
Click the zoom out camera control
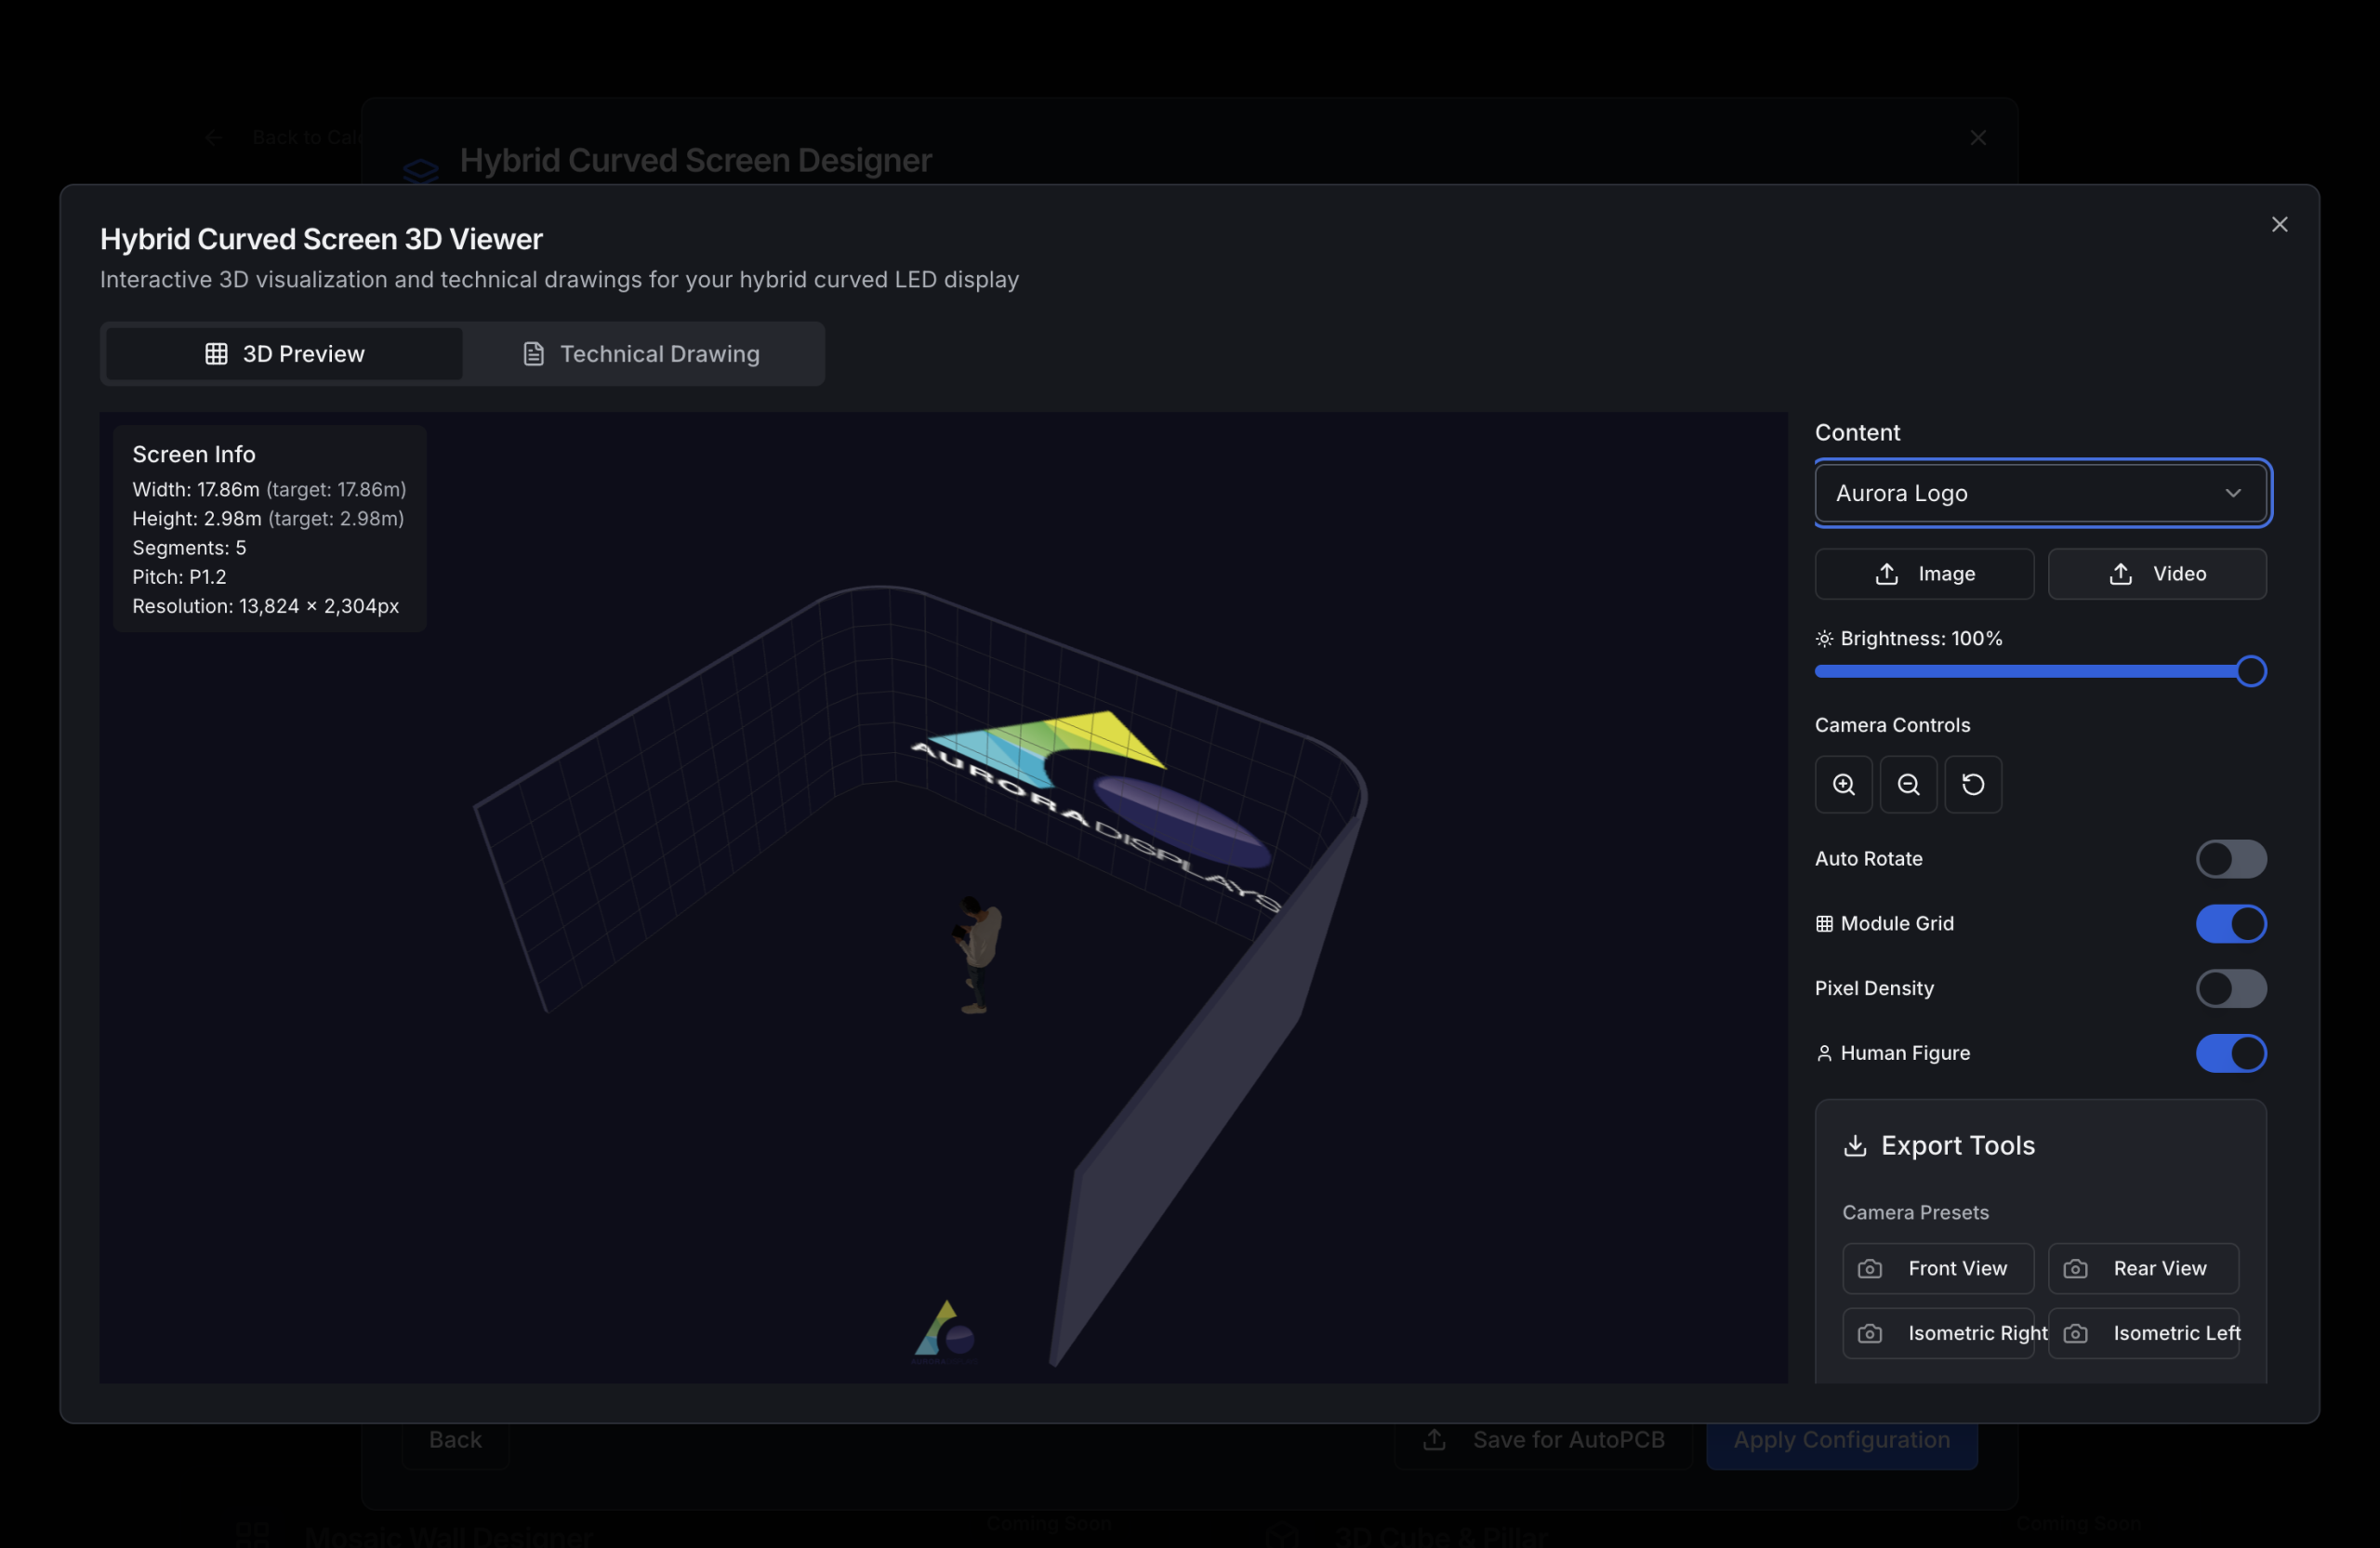tap(1908, 784)
